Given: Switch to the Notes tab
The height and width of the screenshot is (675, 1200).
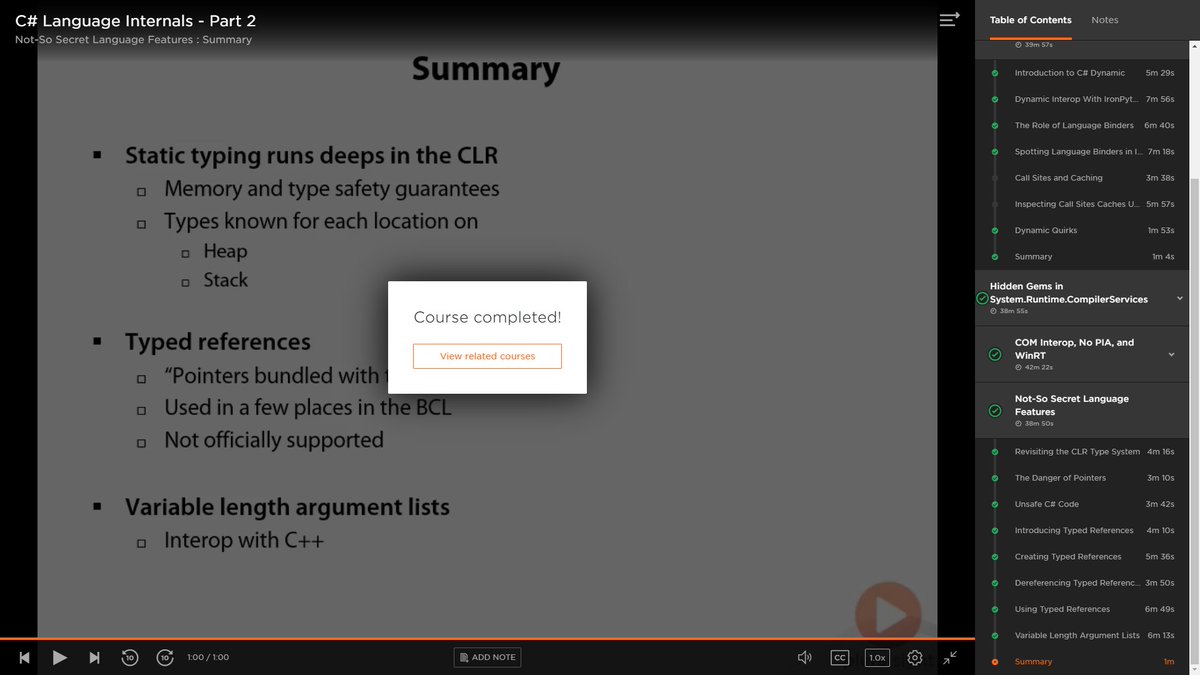Looking at the screenshot, I should coord(1105,19).
